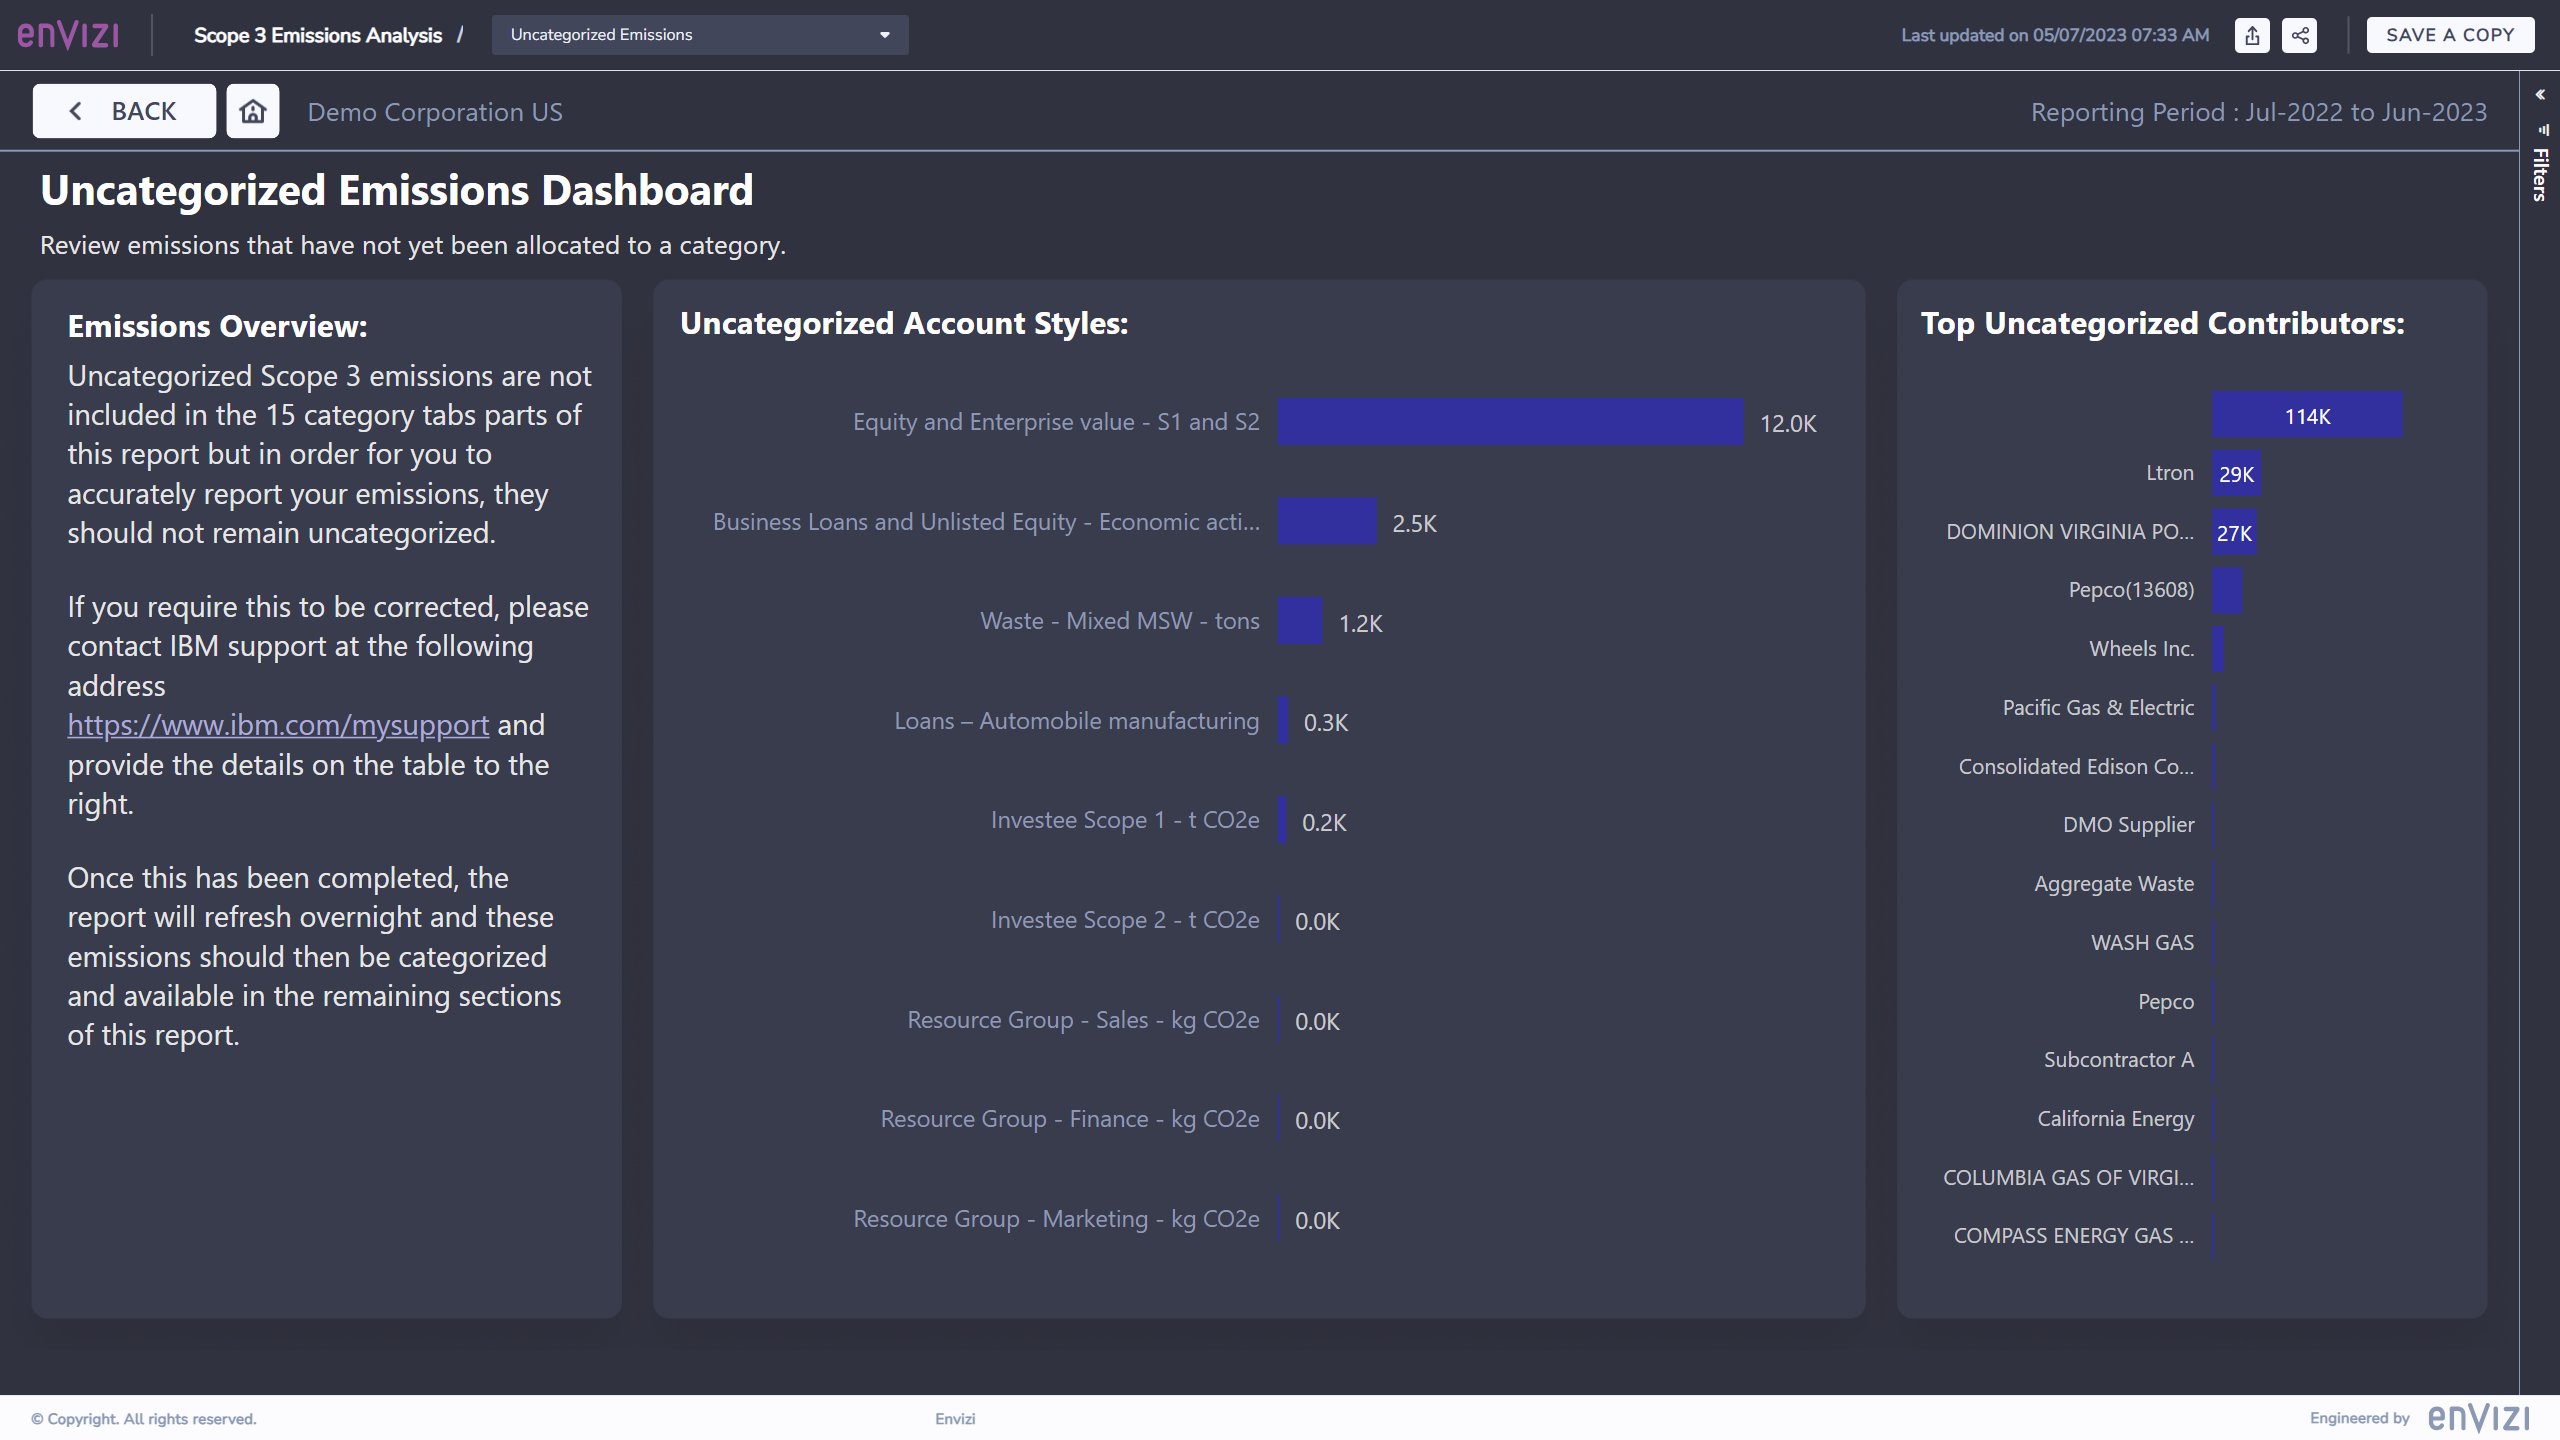The height and width of the screenshot is (1440, 2560).
Task: Click the Waste - Mixed MSW bar
Action: pyautogui.click(x=1300, y=621)
